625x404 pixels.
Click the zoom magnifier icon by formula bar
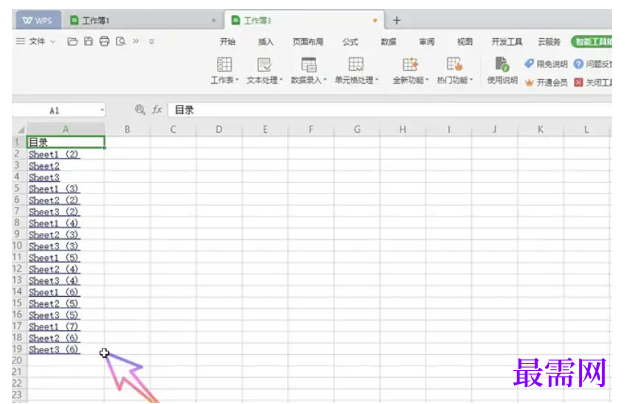[x=140, y=110]
